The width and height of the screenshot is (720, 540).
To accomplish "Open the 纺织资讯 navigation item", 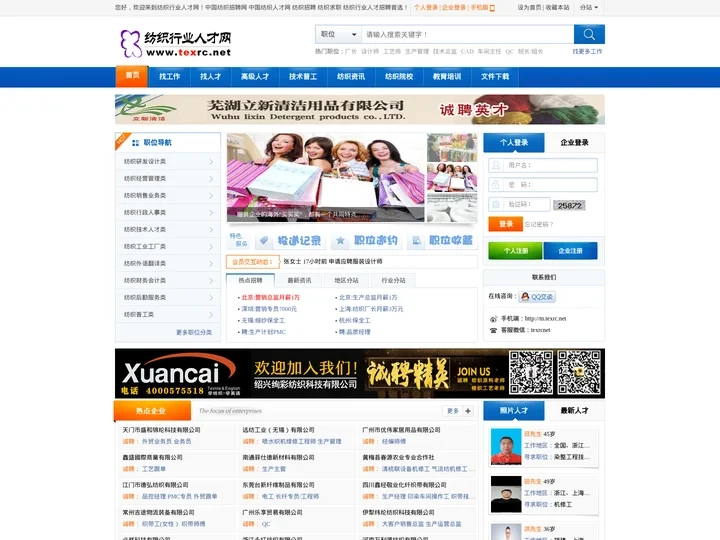I will 351,77.
